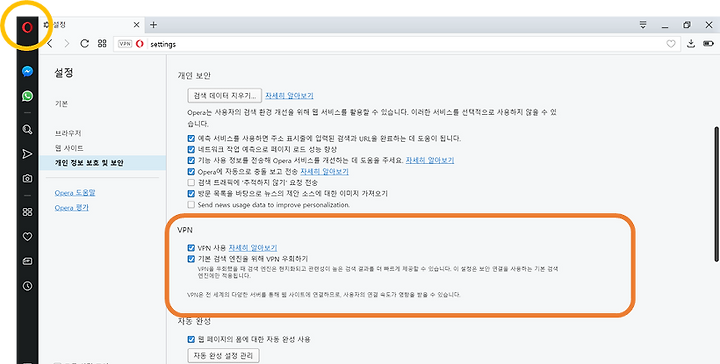Open Speed Dial grid in sidebar
Viewport: 720px width, 364px height.
tap(28, 212)
